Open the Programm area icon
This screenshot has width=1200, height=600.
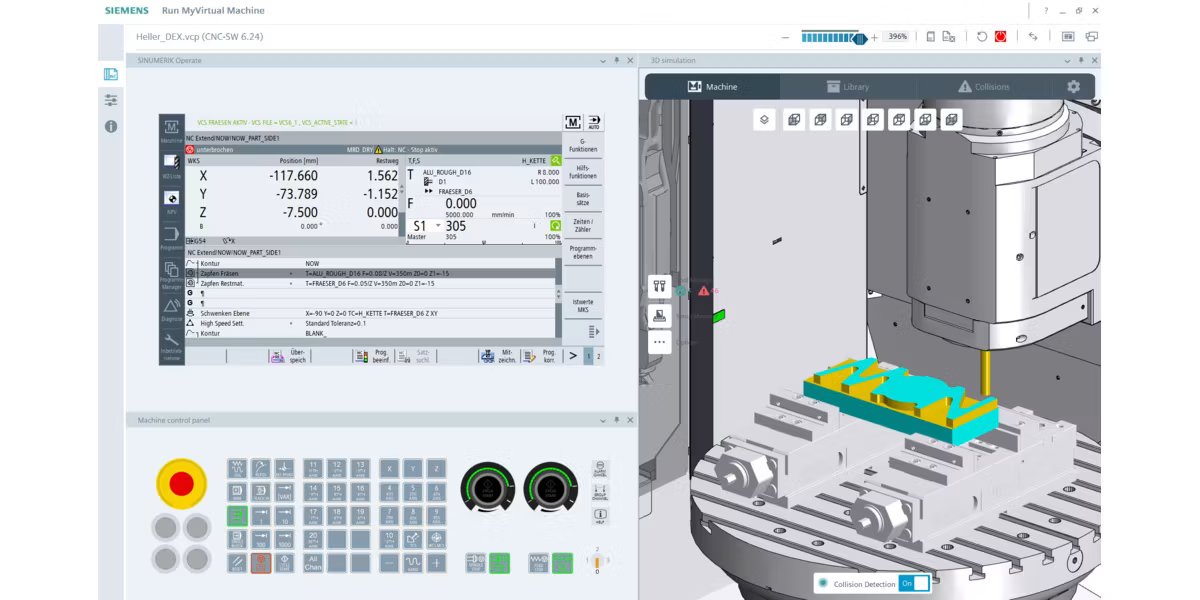point(171,237)
